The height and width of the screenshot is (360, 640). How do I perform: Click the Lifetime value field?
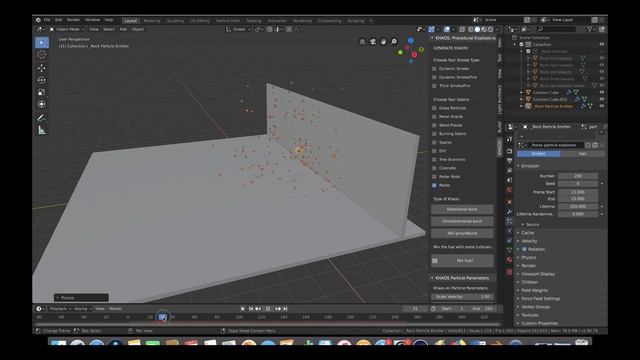(x=578, y=207)
